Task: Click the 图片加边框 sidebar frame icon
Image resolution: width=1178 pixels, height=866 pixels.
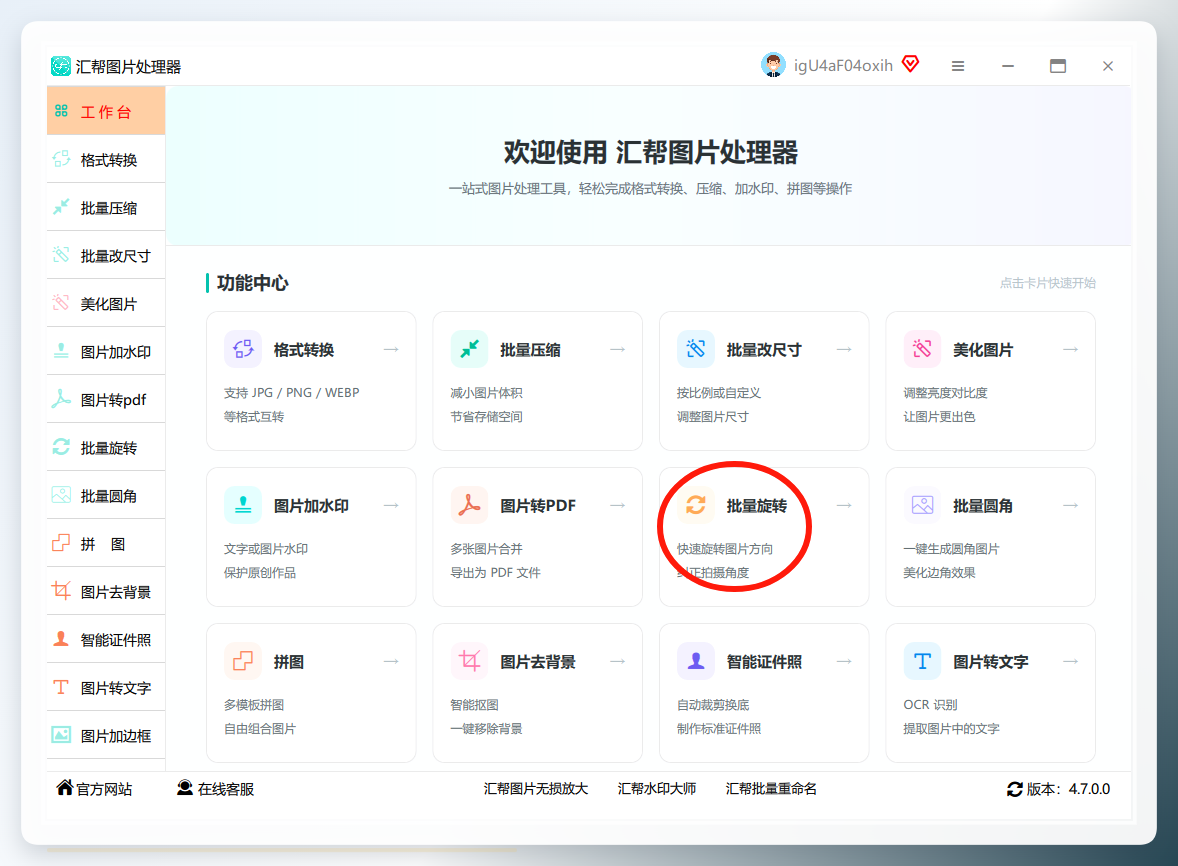Action: (61, 735)
